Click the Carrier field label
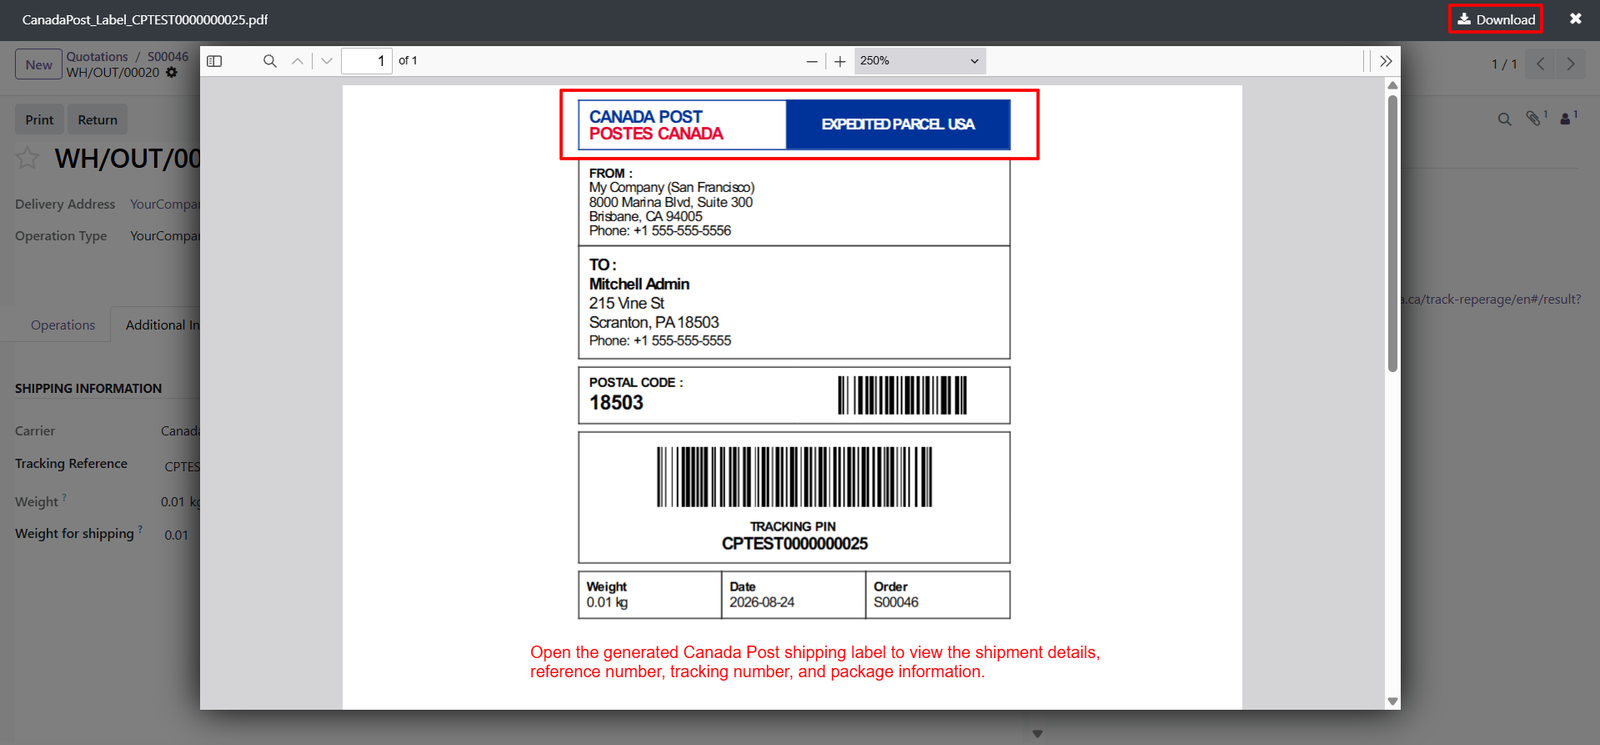1600x745 pixels. [35, 431]
